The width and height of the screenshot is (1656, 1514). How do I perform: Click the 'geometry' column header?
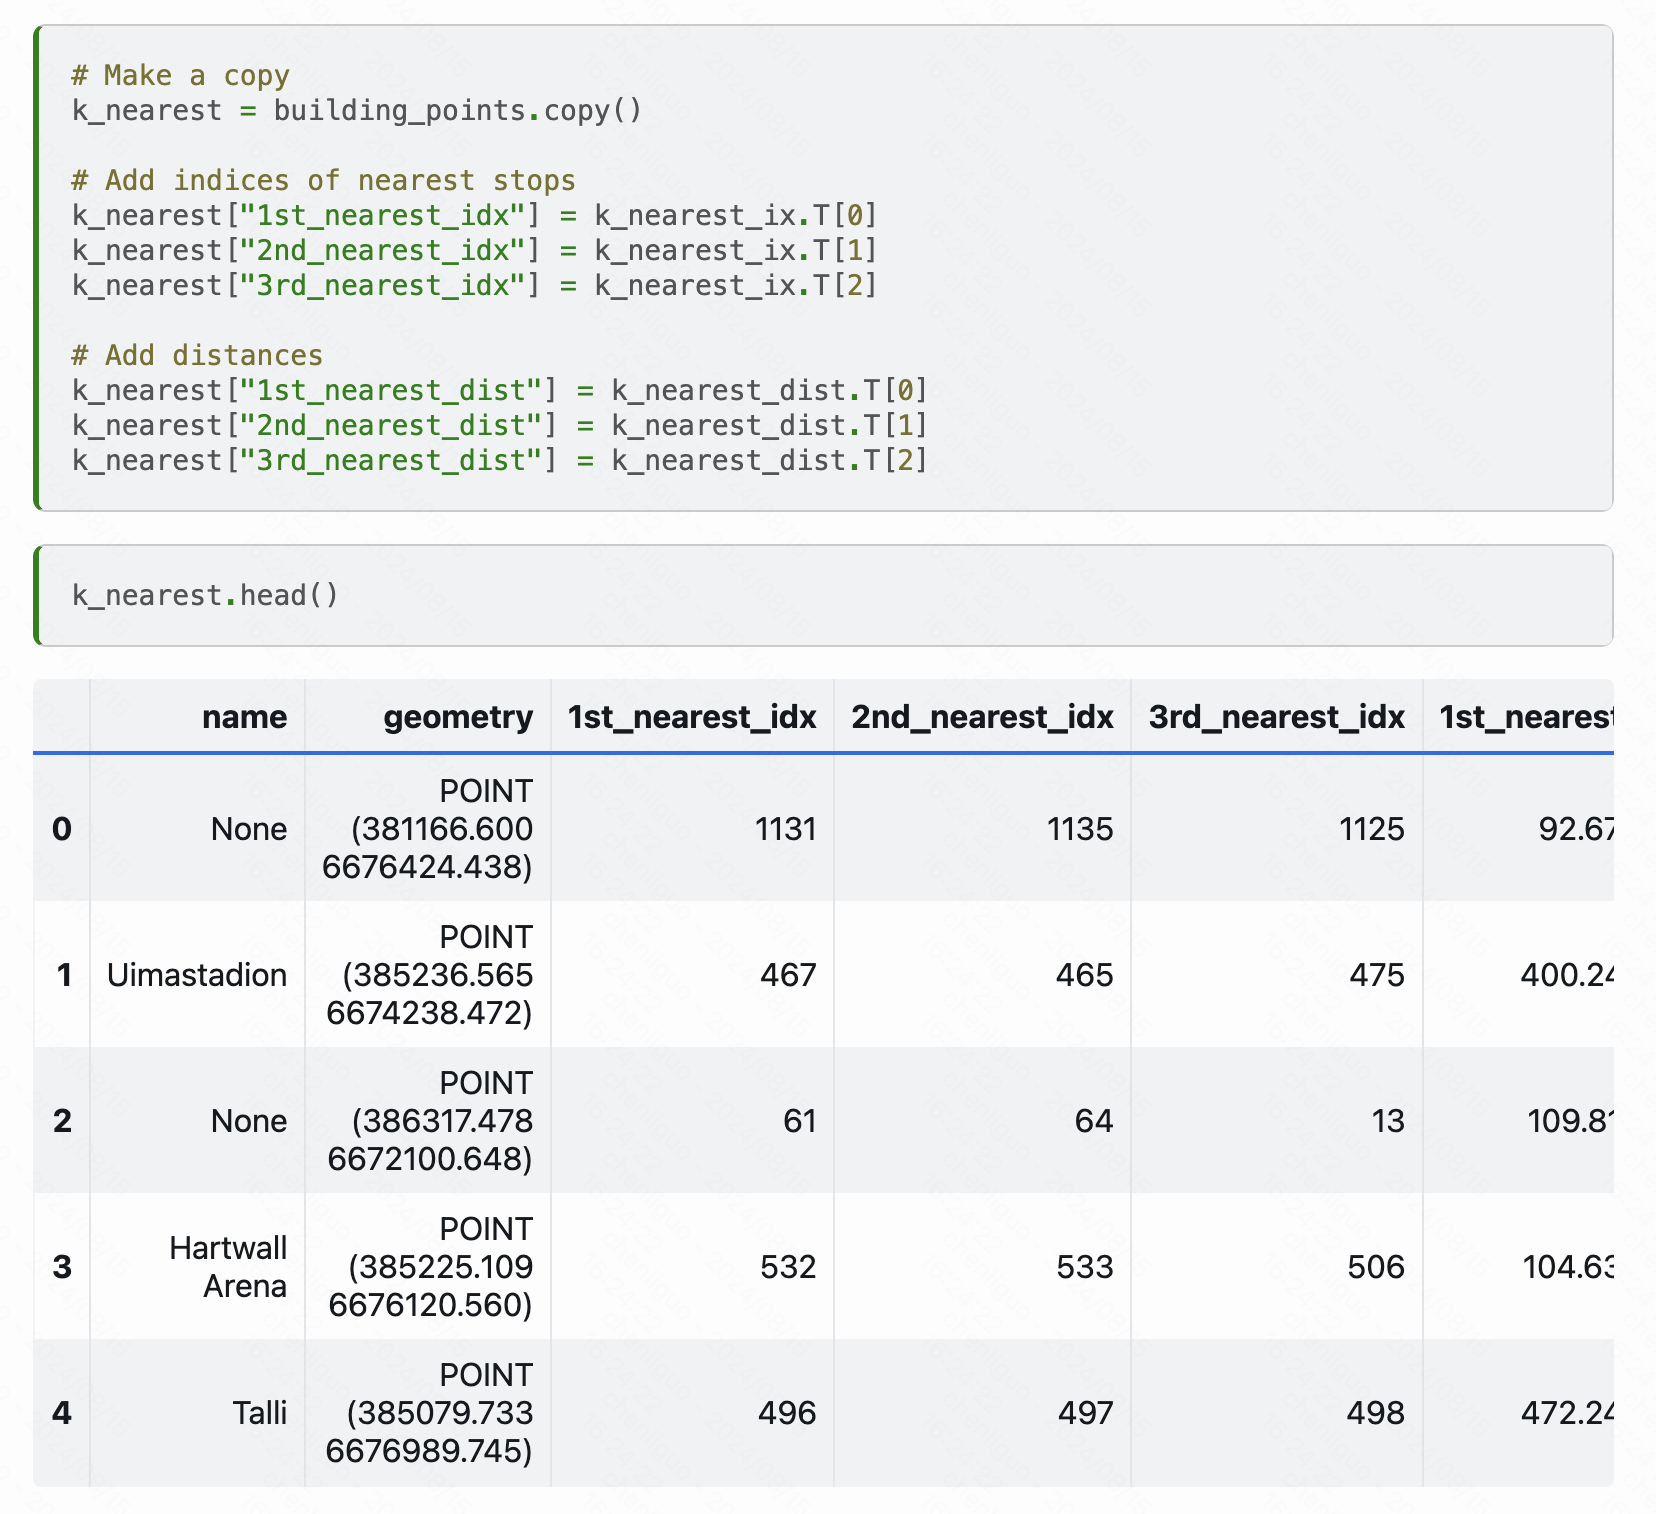[x=458, y=717]
